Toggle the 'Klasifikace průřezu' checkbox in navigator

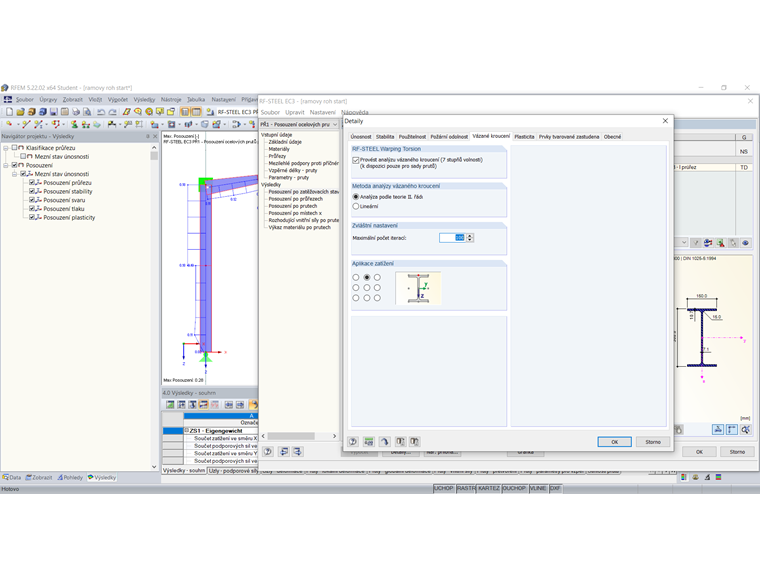click(15, 147)
